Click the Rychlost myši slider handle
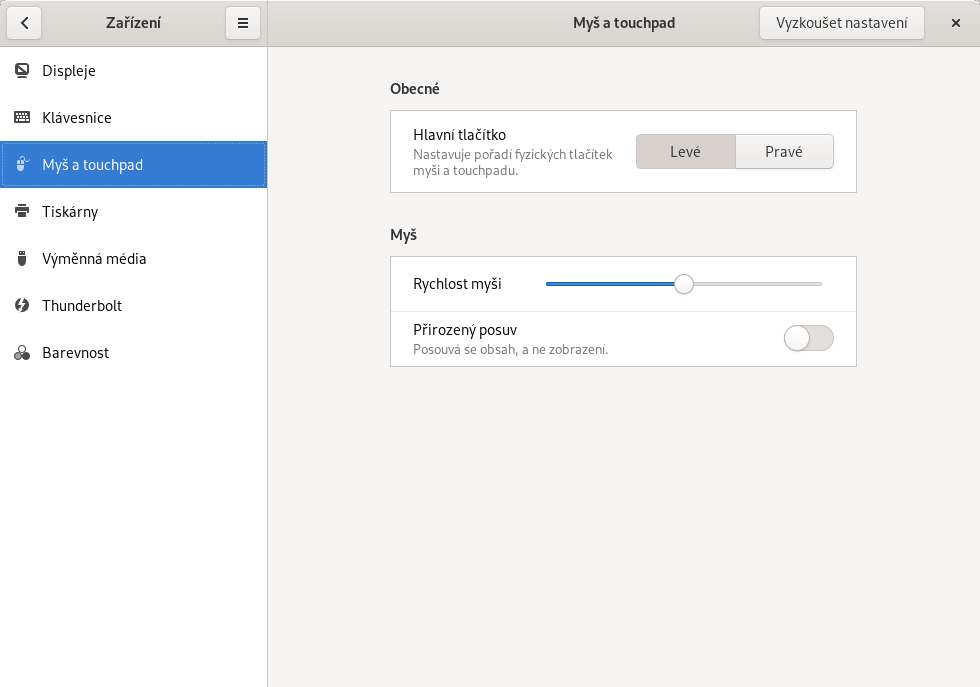Screen dimensions: 980x687 point(684,284)
